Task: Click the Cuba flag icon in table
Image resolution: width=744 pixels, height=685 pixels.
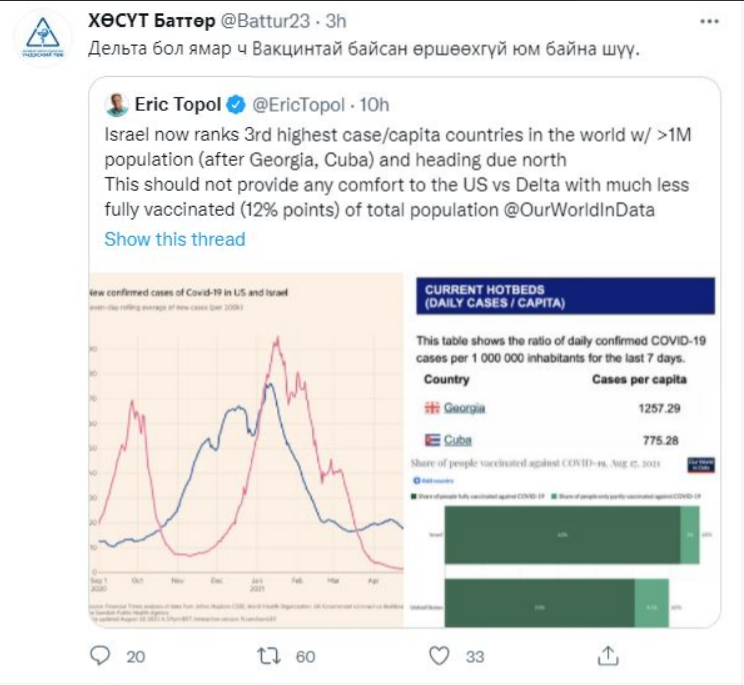Action: tap(432, 440)
